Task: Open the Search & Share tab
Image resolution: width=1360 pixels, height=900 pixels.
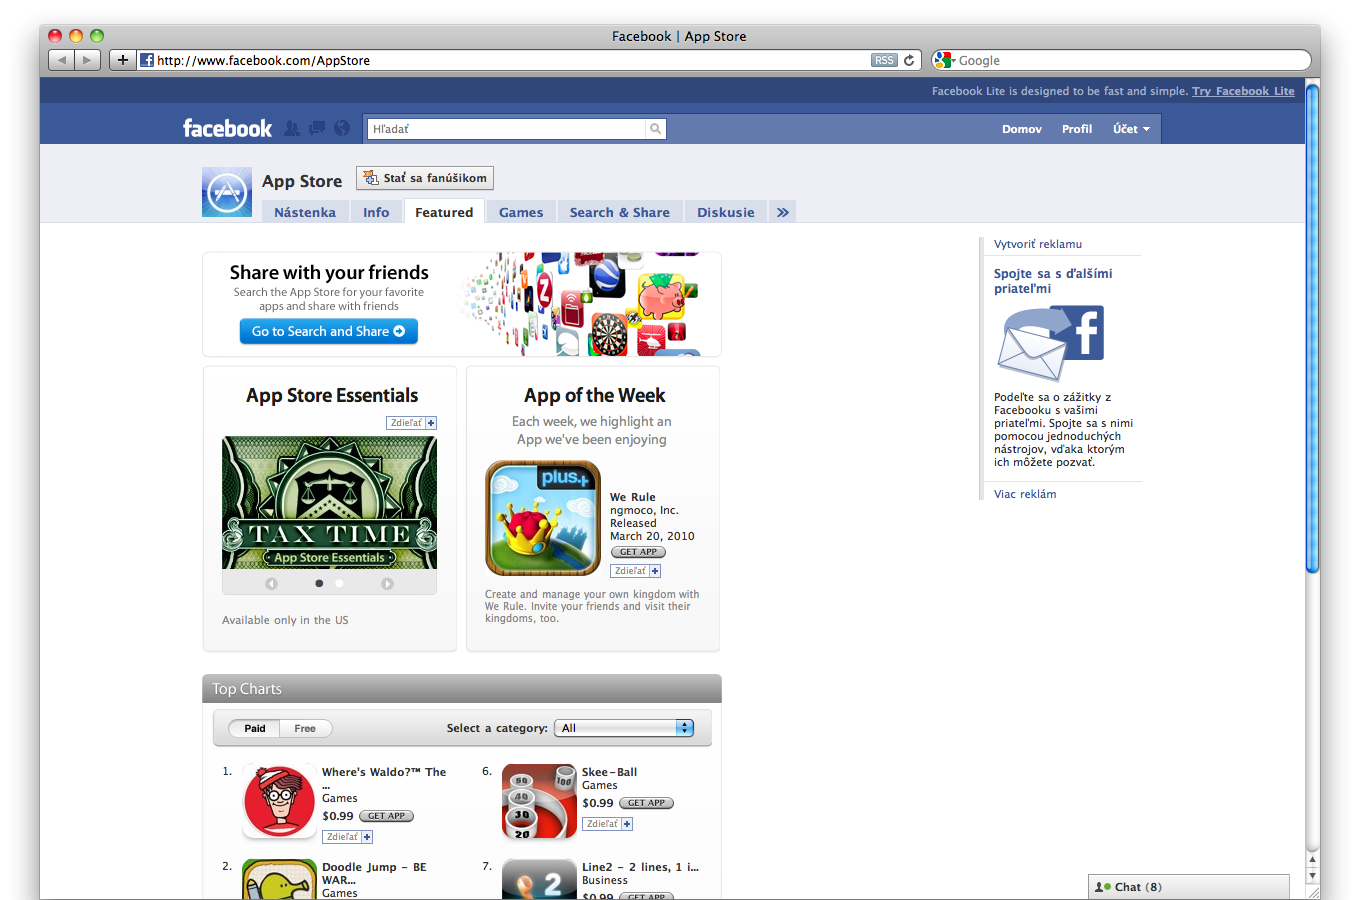Action: tap(620, 212)
